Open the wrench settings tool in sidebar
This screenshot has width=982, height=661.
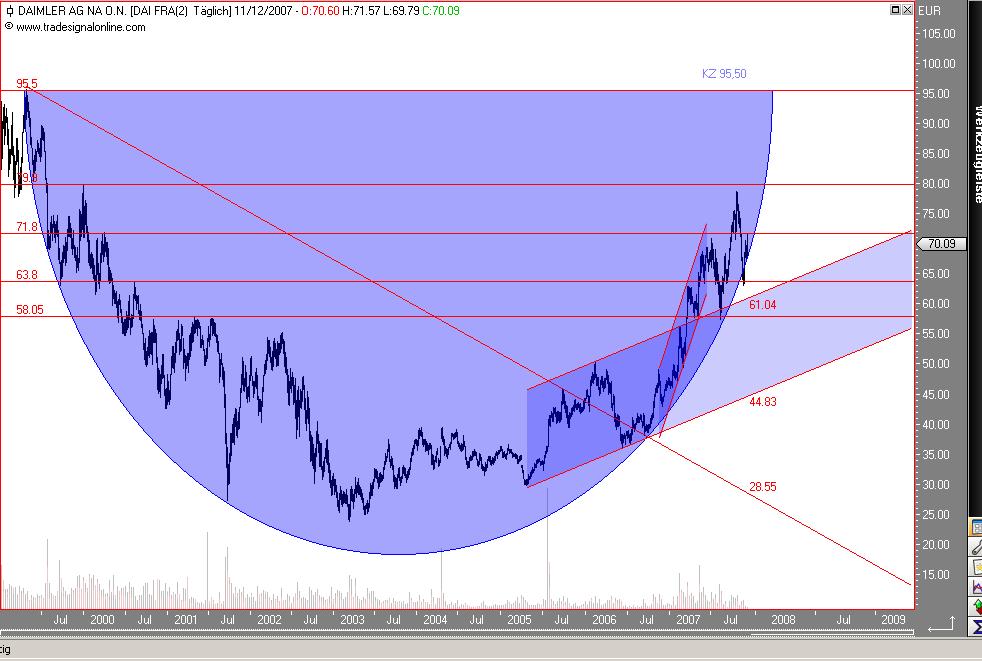pos(976,547)
